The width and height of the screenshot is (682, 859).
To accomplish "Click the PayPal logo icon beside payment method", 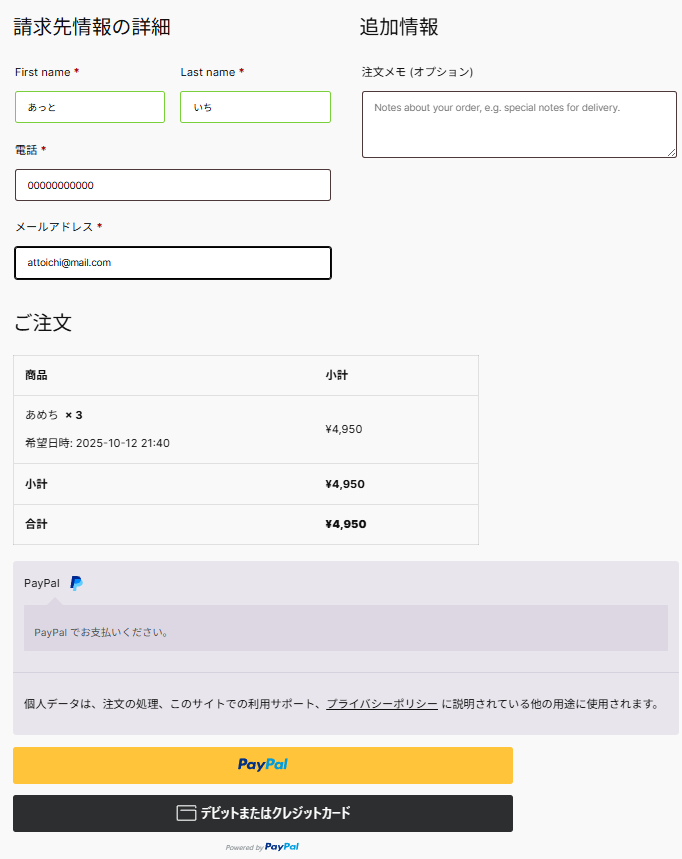I will 76,583.
